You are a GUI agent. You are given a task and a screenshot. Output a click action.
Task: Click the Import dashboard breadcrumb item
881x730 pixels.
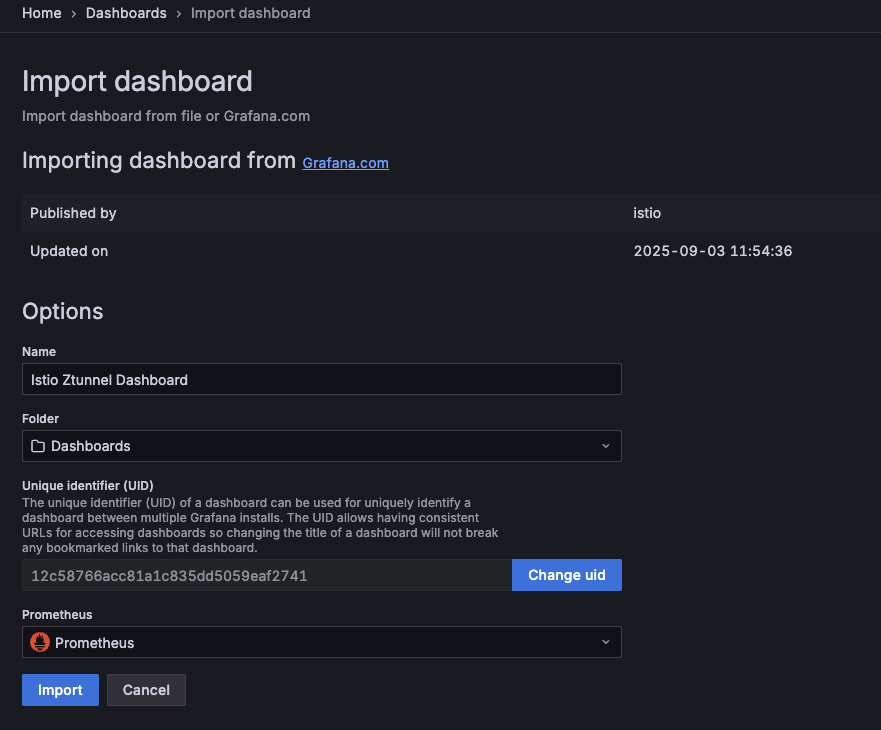point(250,13)
